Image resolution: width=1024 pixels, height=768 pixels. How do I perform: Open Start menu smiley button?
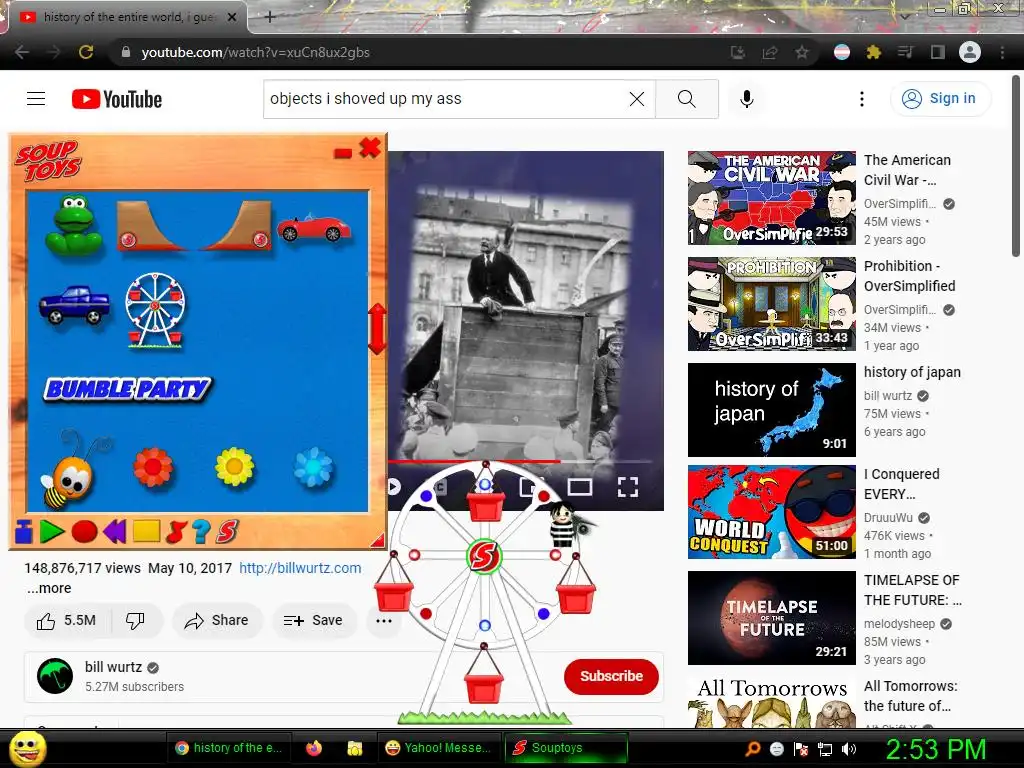(28, 748)
